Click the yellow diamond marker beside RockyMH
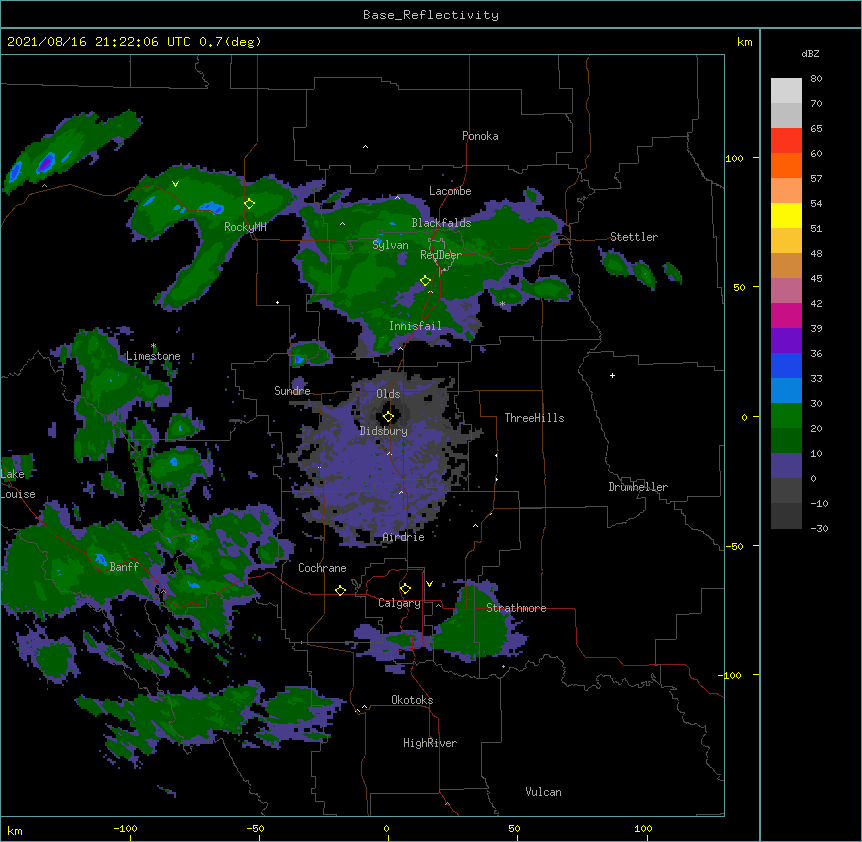862x842 pixels. [x=249, y=204]
